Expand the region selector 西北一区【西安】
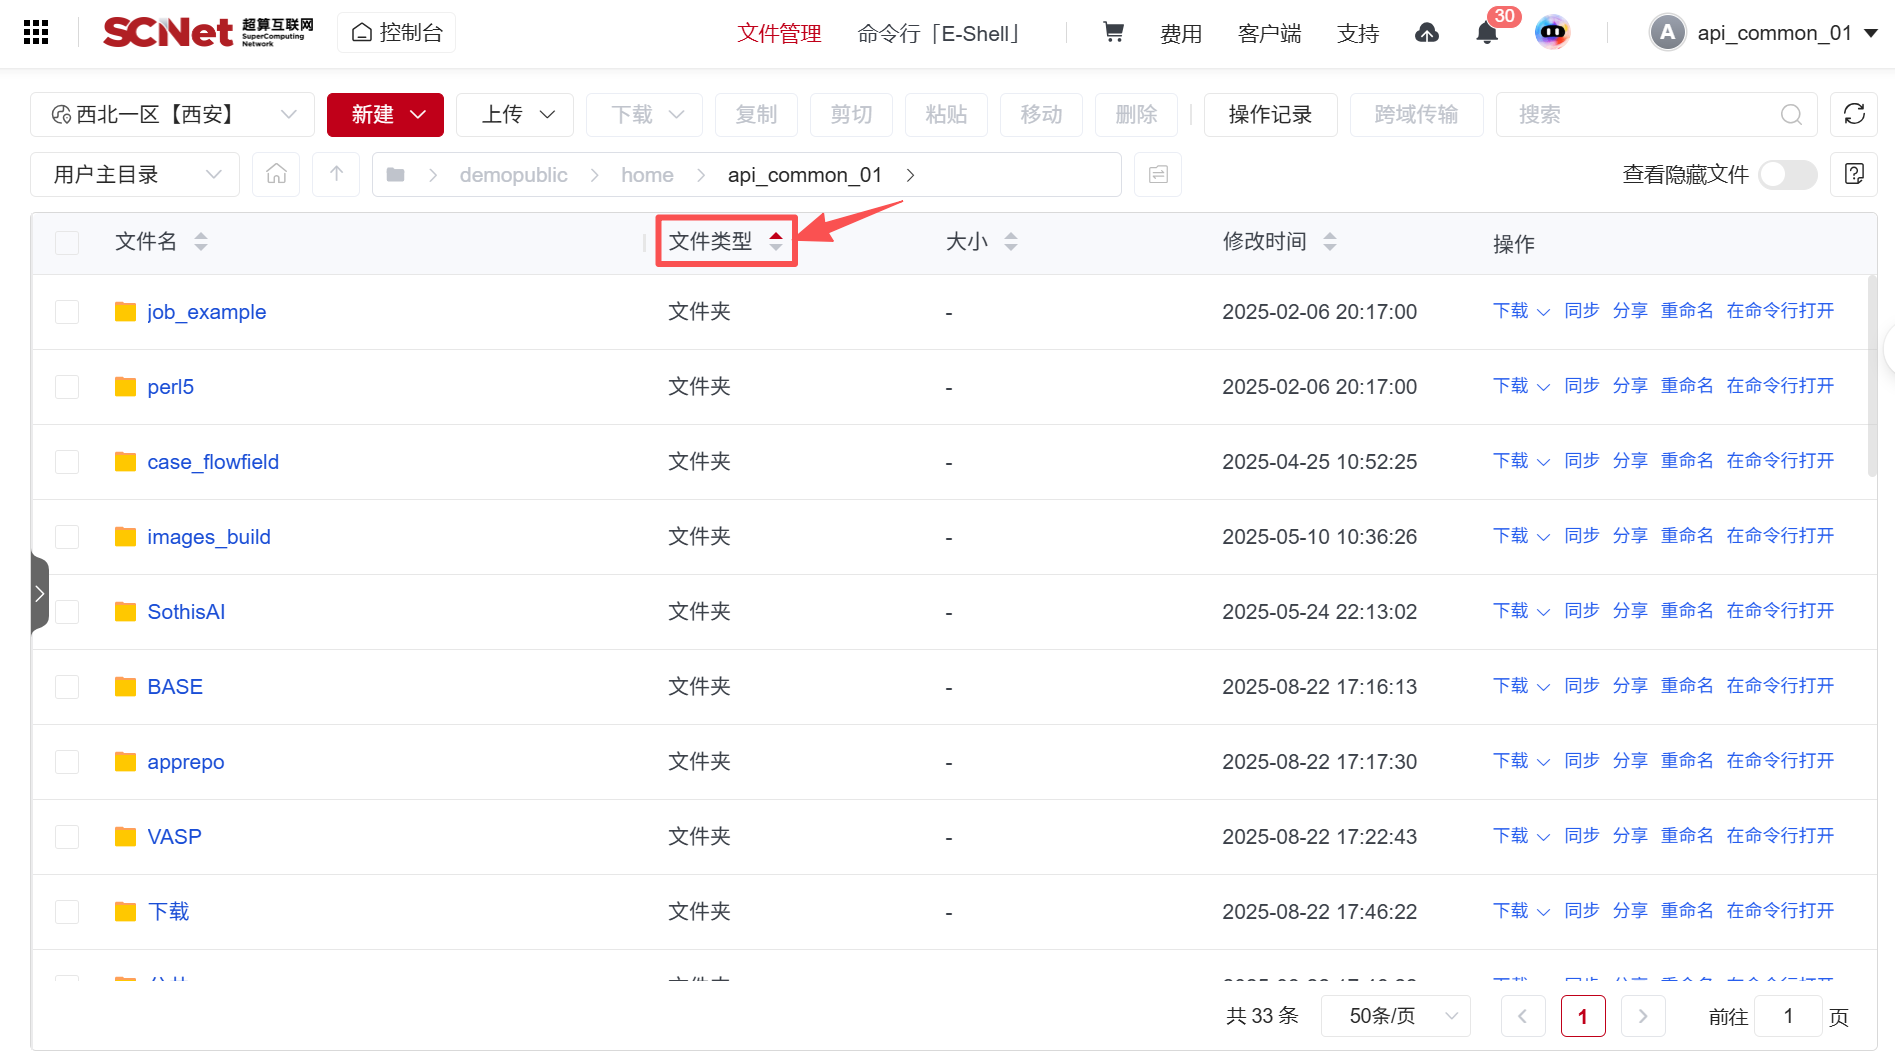1895x1059 pixels. point(172,115)
